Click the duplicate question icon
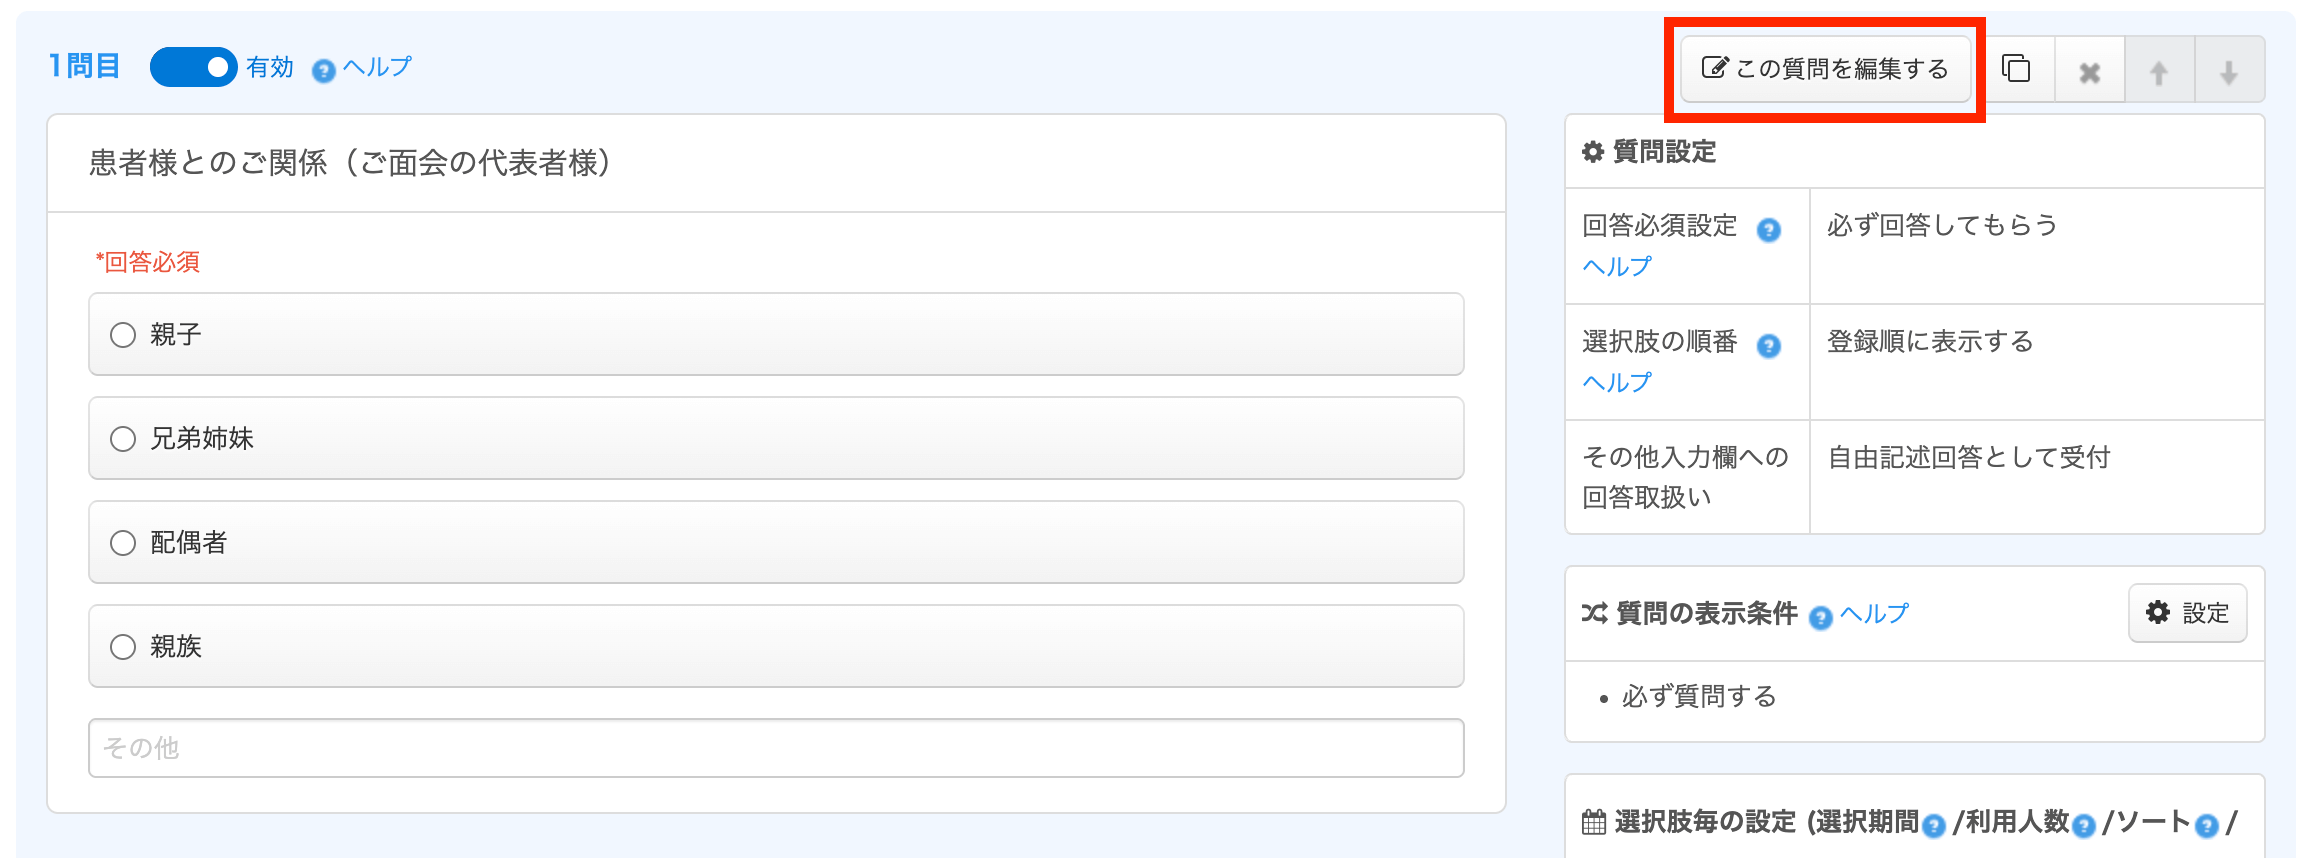Image resolution: width=2310 pixels, height=858 pixels. point(2016,69)
